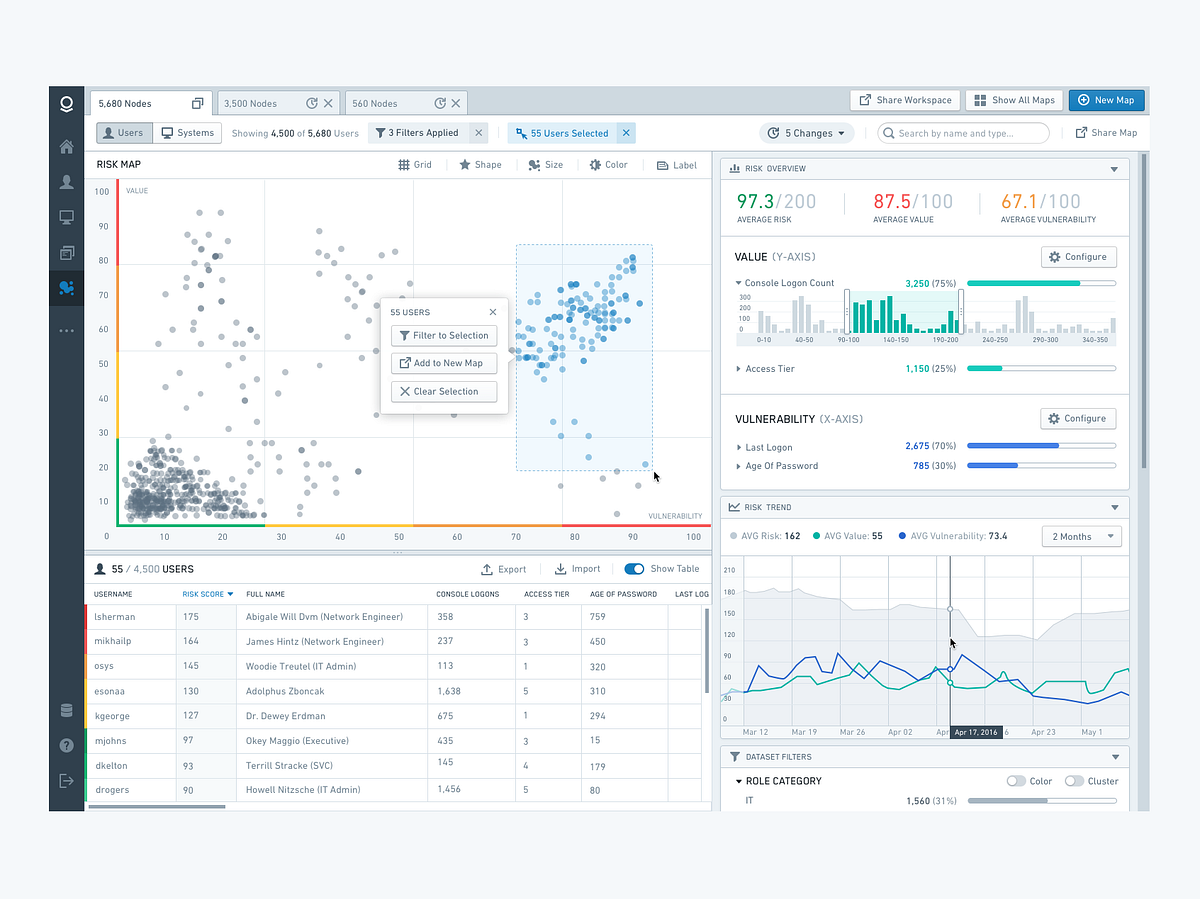Click Share Workspace button
The height and width of the screenshot is (899, 1200).
pyautogui.click(x=905, y=100)
